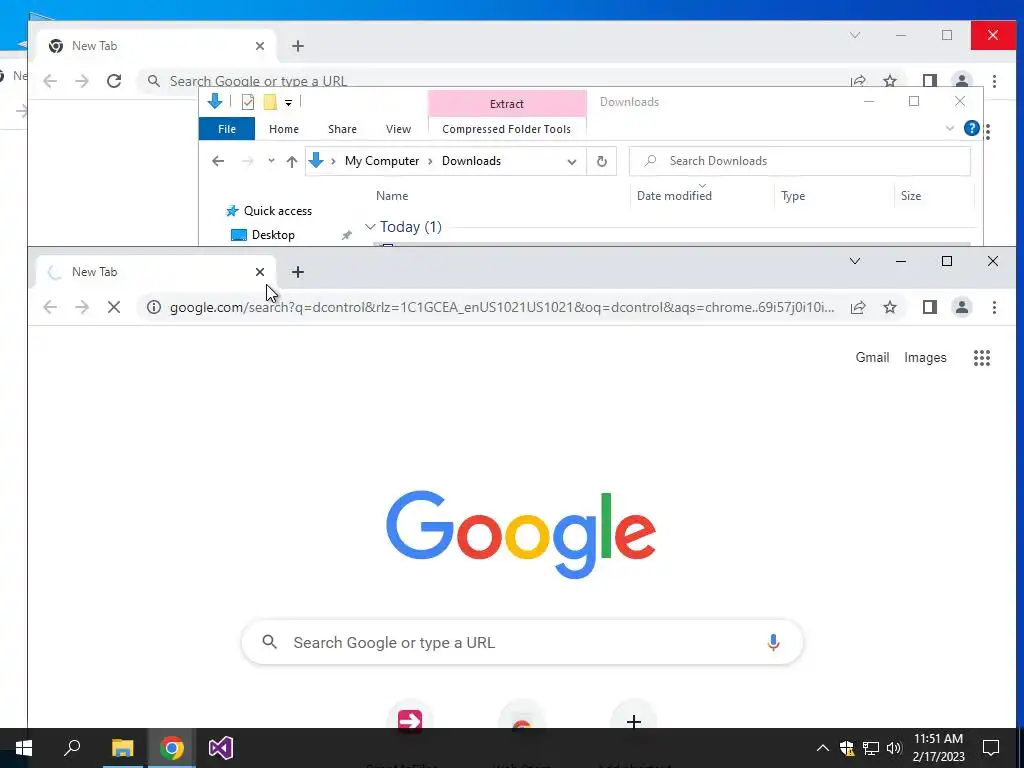Open side panel in back Chrome window

point(929,81)
